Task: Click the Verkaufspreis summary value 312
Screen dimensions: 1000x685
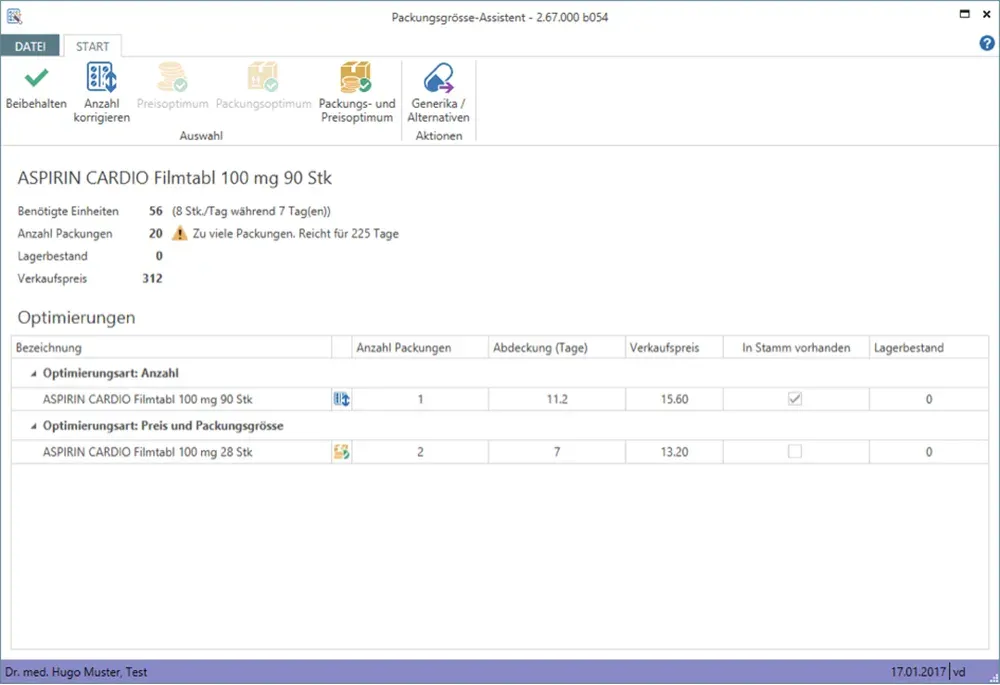Action: point(152,278)
